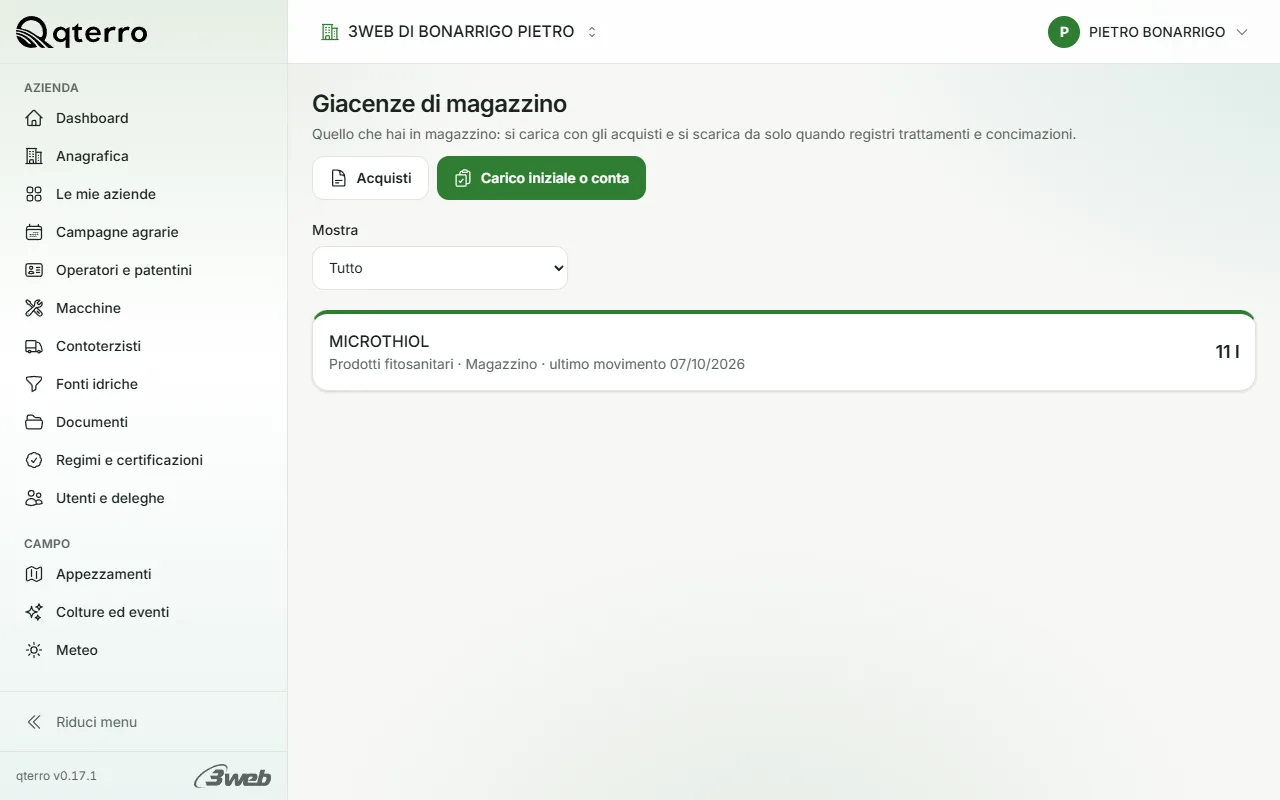Click the Regimi e certificazioni badge icon
Viewport: 1280px width, 800px height.
[34, 460]
